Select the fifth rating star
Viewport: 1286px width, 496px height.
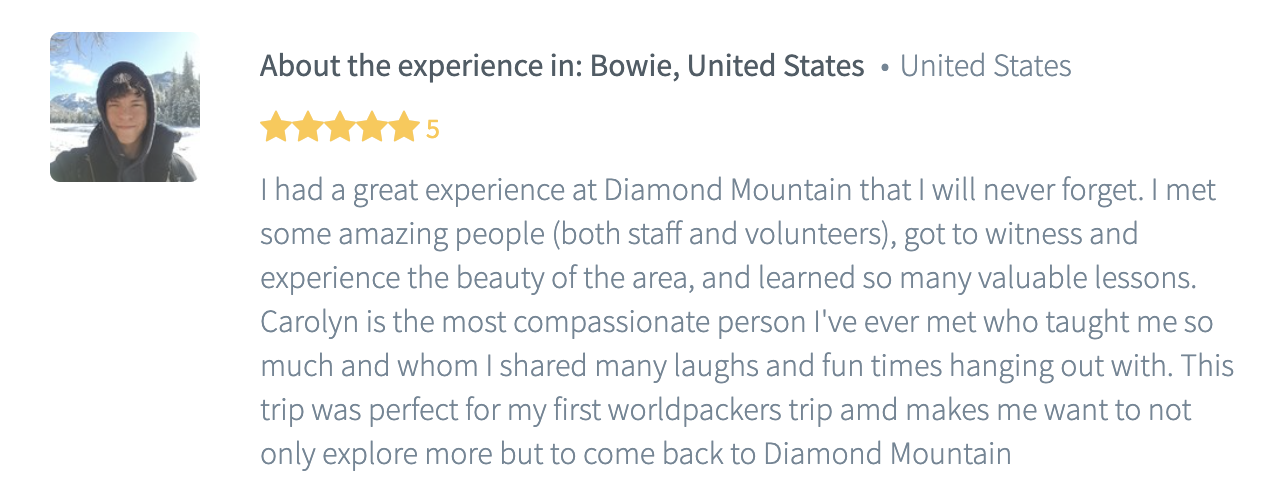point(404,128)
